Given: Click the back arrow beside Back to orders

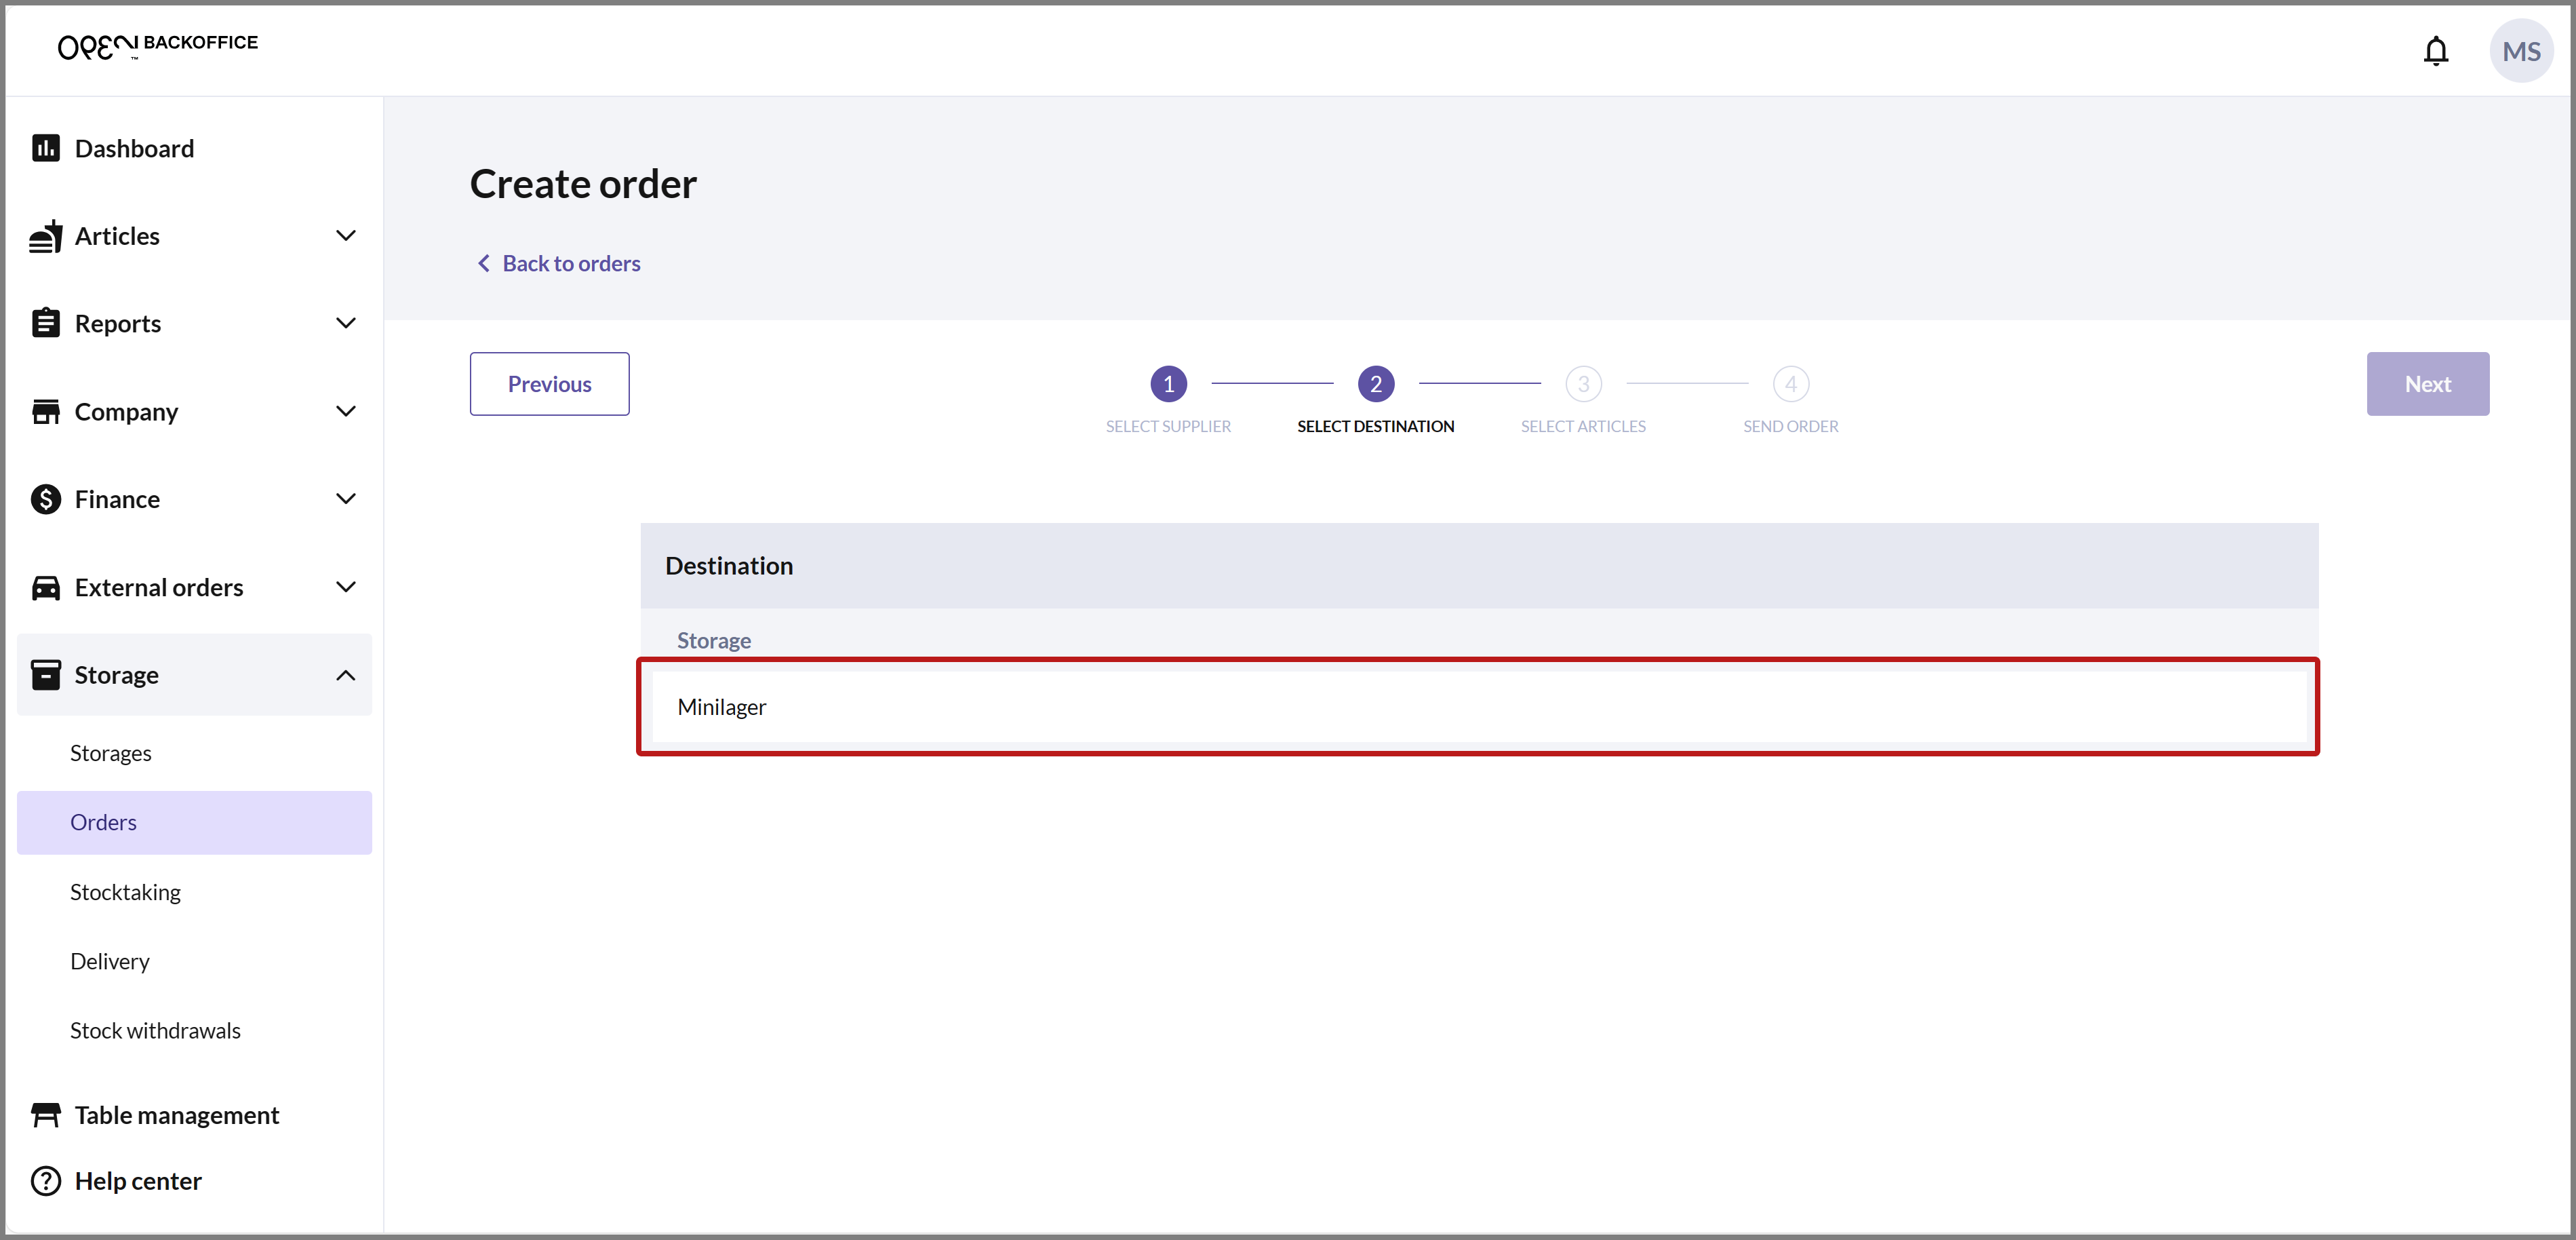Looking at the screenshot, I should pyautogui.click(x=484, y=263).
